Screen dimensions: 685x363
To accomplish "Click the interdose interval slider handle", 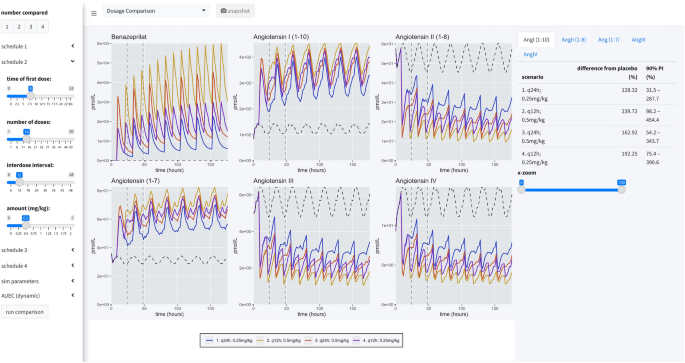I will [x=19, y=182].
